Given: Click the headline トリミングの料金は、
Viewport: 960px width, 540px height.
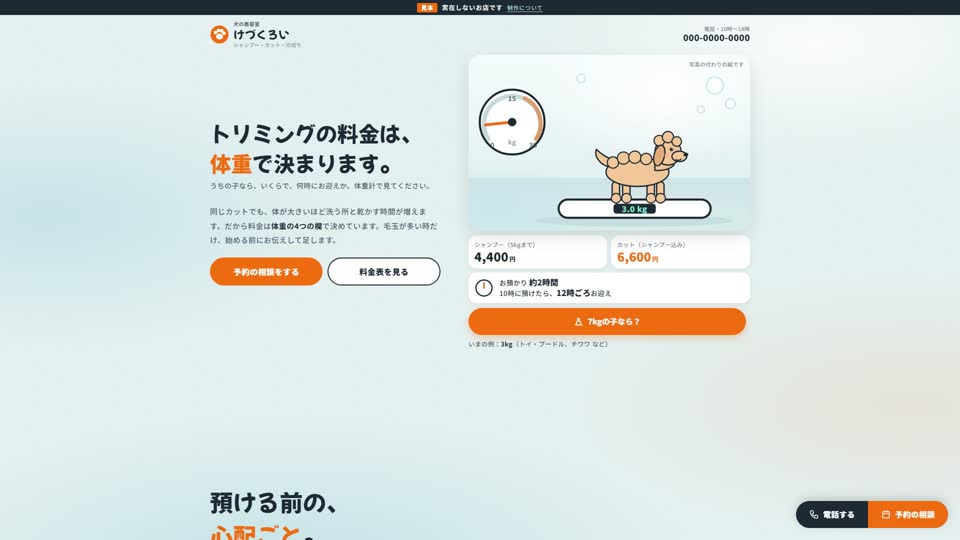Looking at the screenshot, I should [310, 133].
